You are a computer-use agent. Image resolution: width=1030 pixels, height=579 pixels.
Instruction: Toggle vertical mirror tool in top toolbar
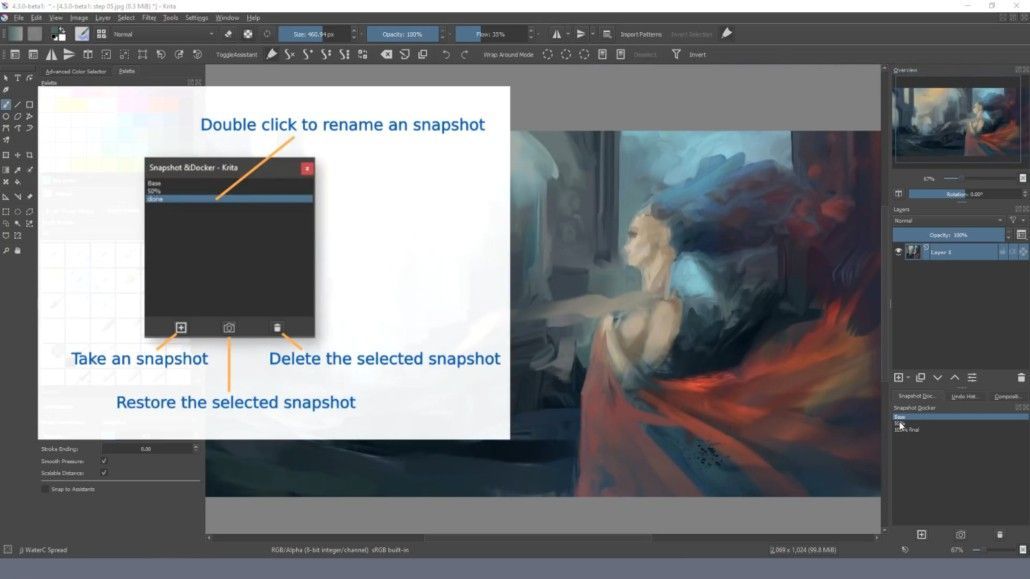pos(581,34)
